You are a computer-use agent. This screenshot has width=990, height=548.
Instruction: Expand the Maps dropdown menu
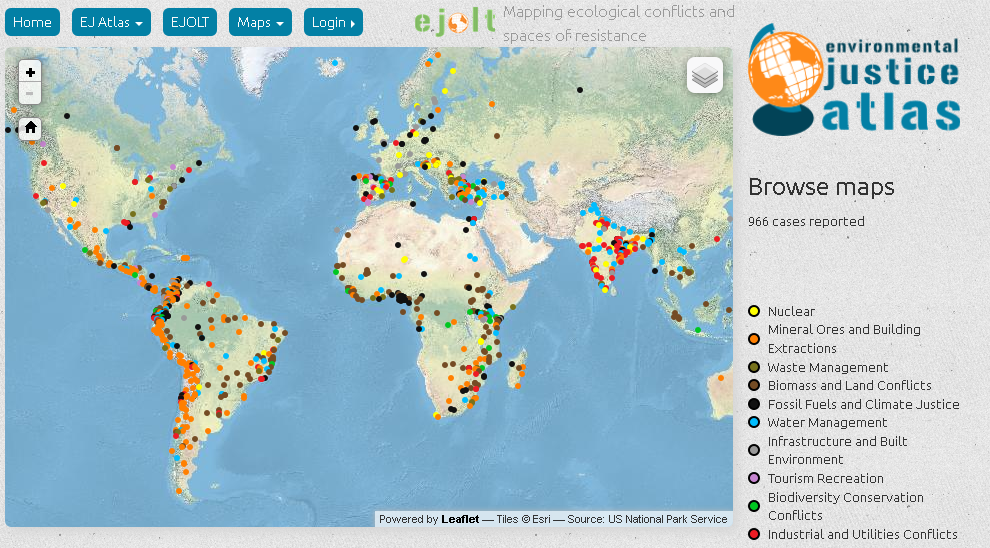click(x=260, y=22)
